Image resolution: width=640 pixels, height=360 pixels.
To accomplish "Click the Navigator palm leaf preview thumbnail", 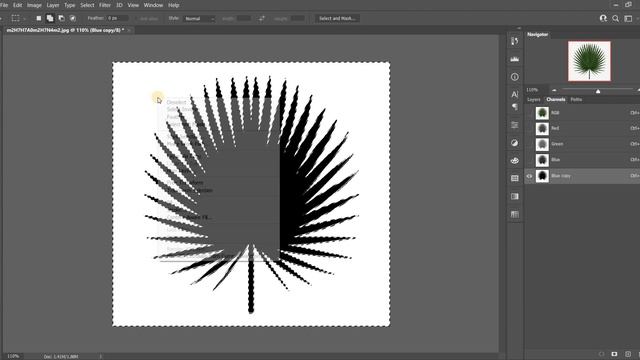I will (x=589, y=61).
